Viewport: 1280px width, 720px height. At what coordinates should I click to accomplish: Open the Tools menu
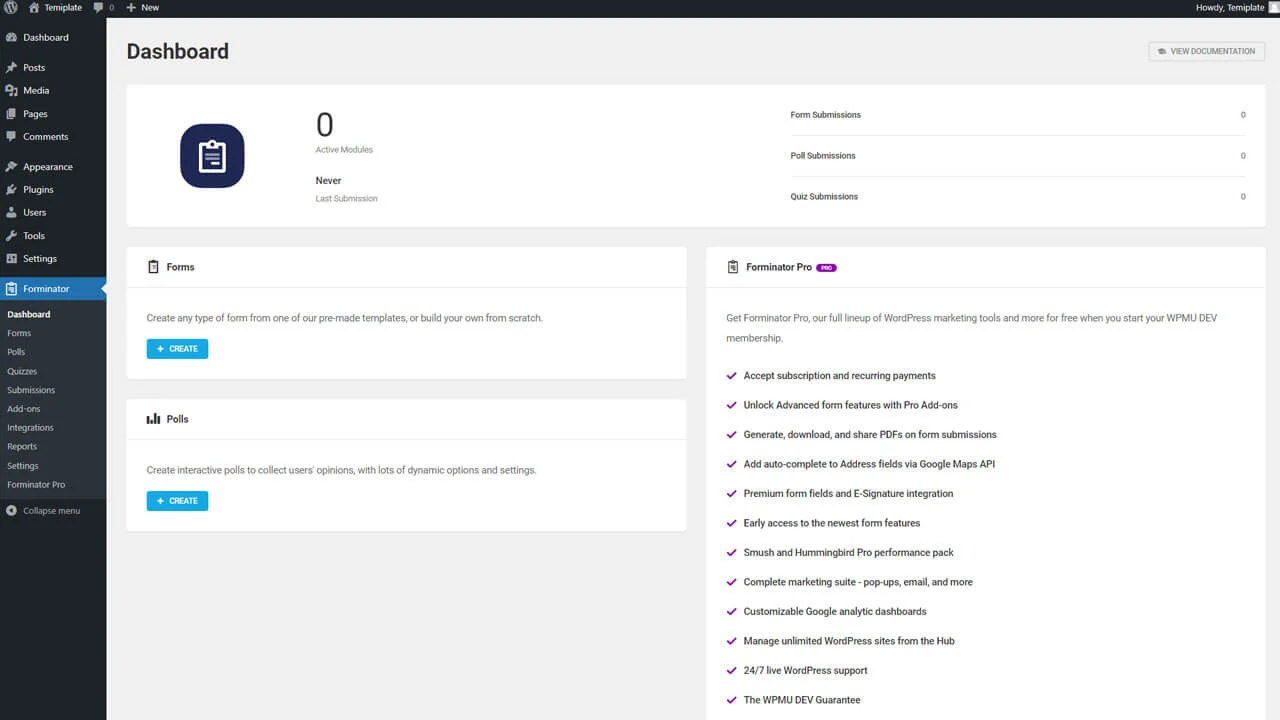tap(53, 235)
